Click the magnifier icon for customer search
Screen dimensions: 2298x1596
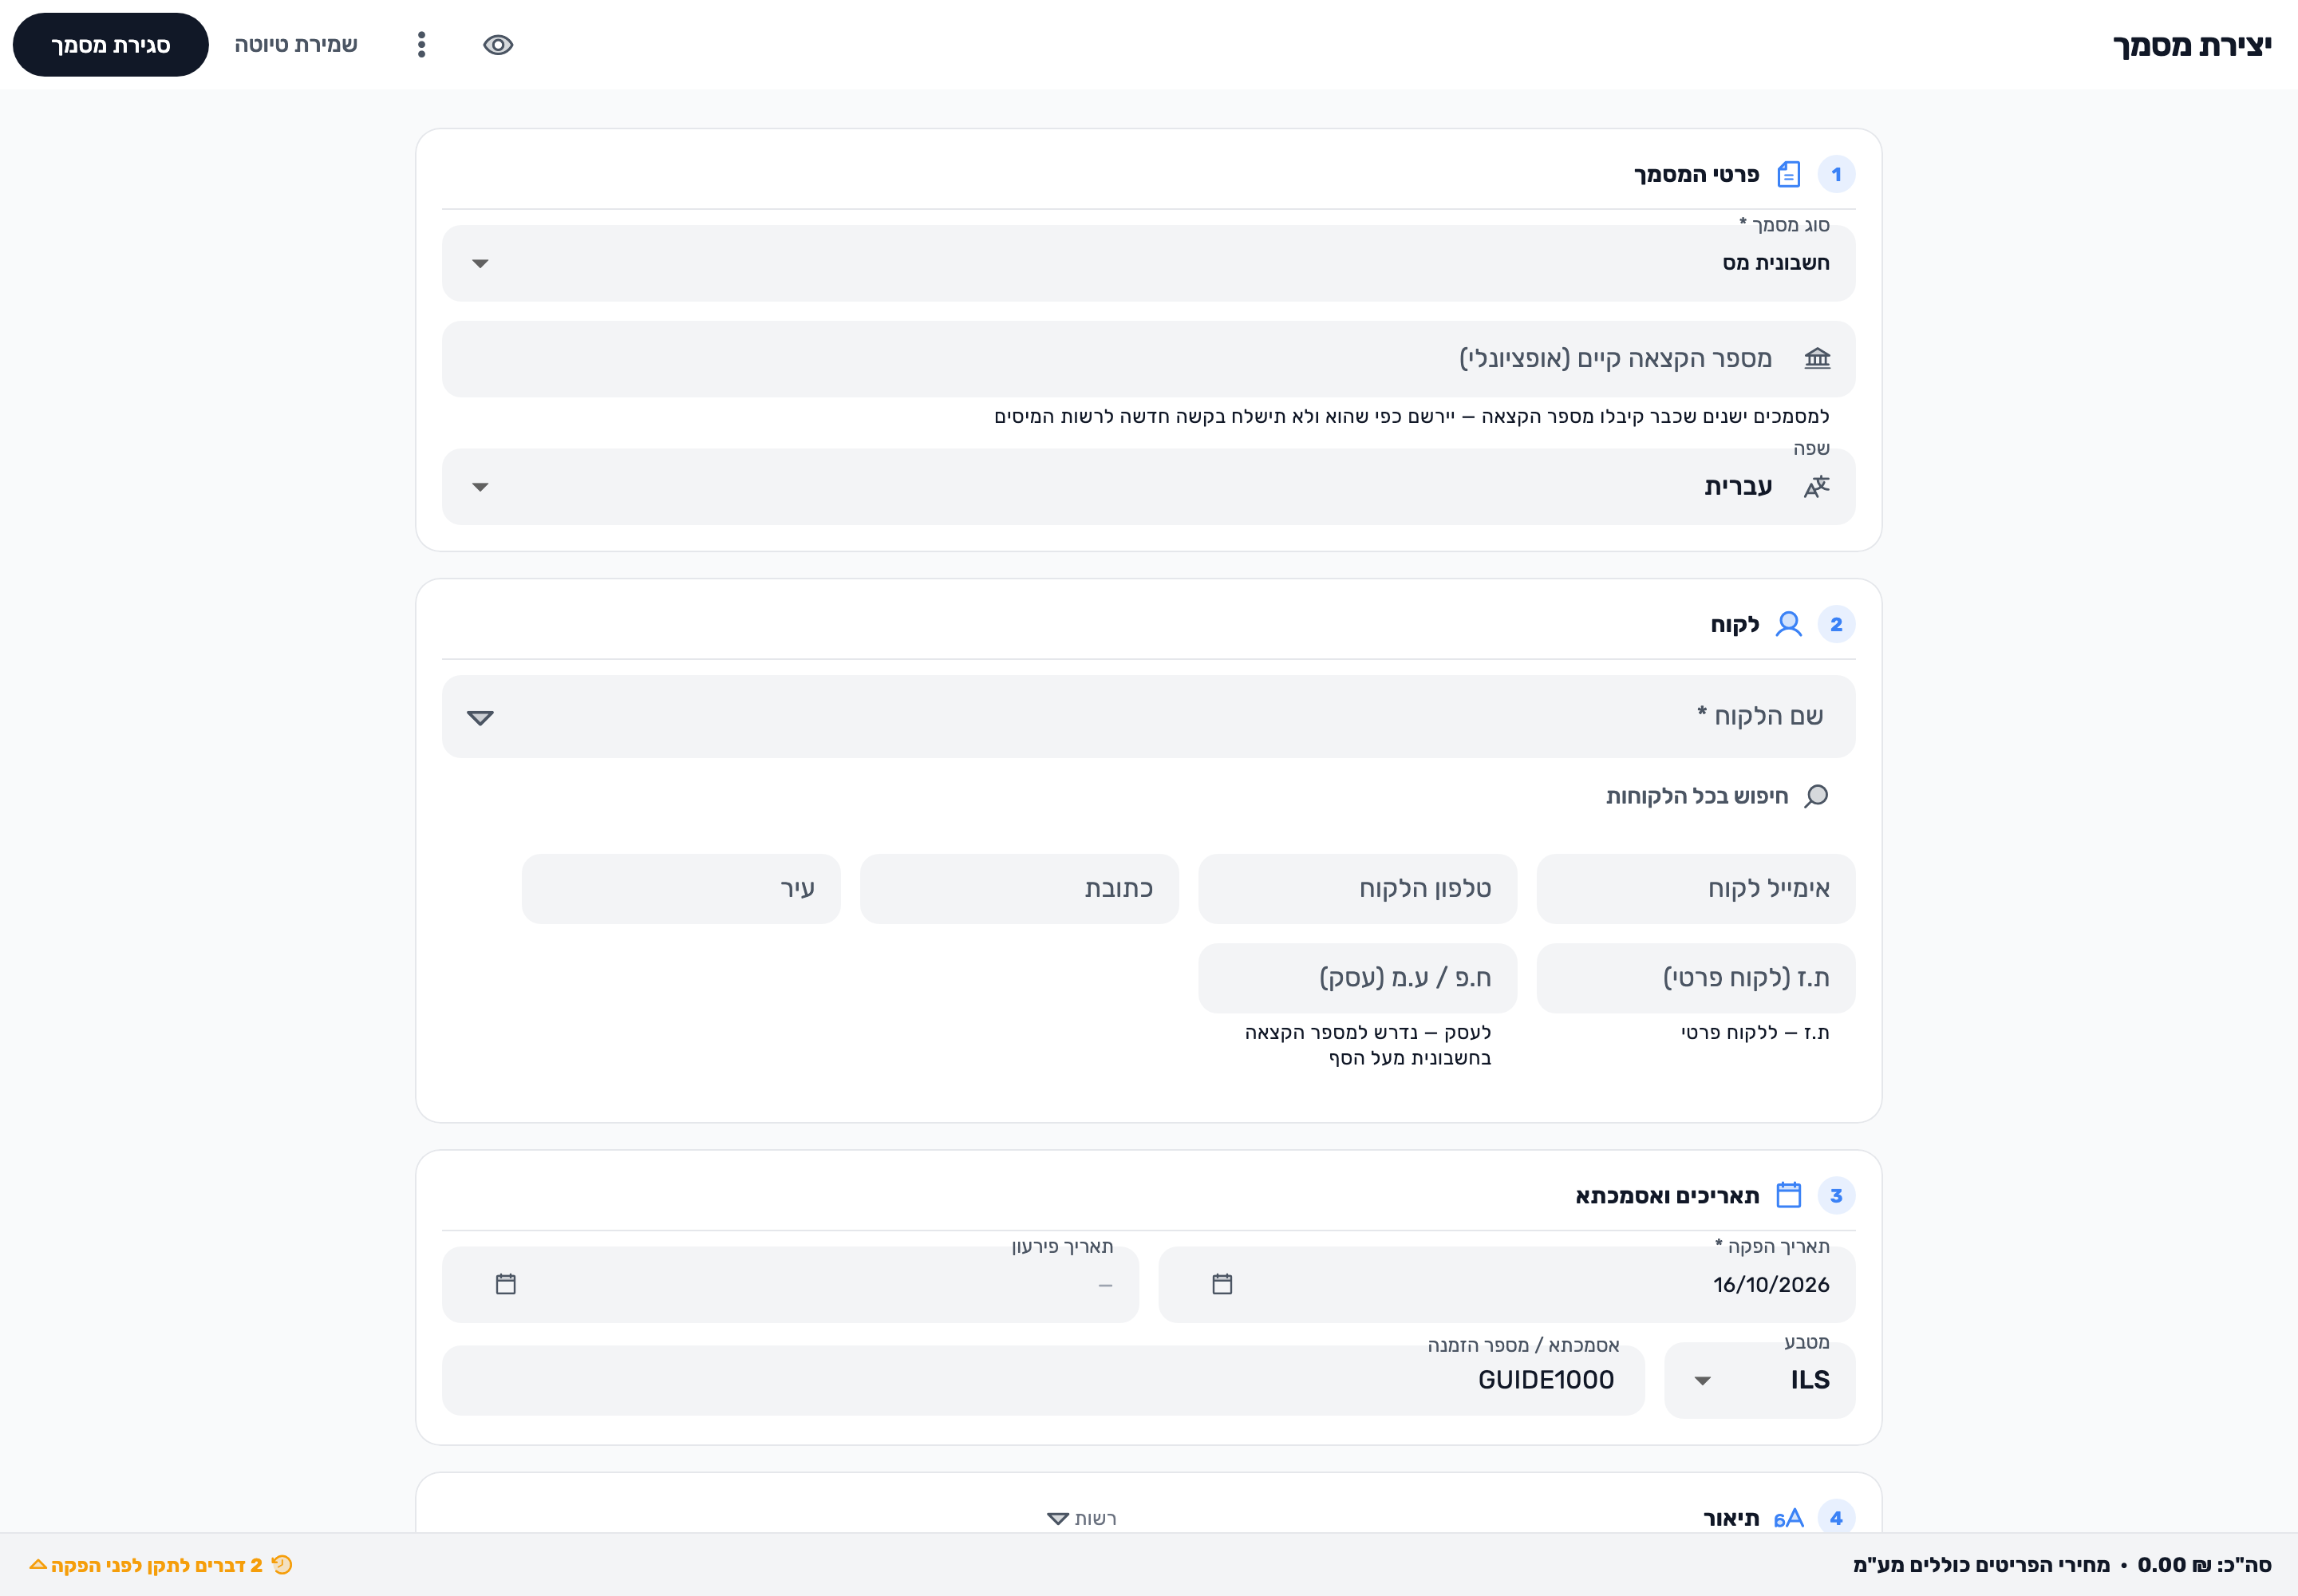coord(1816,796)
